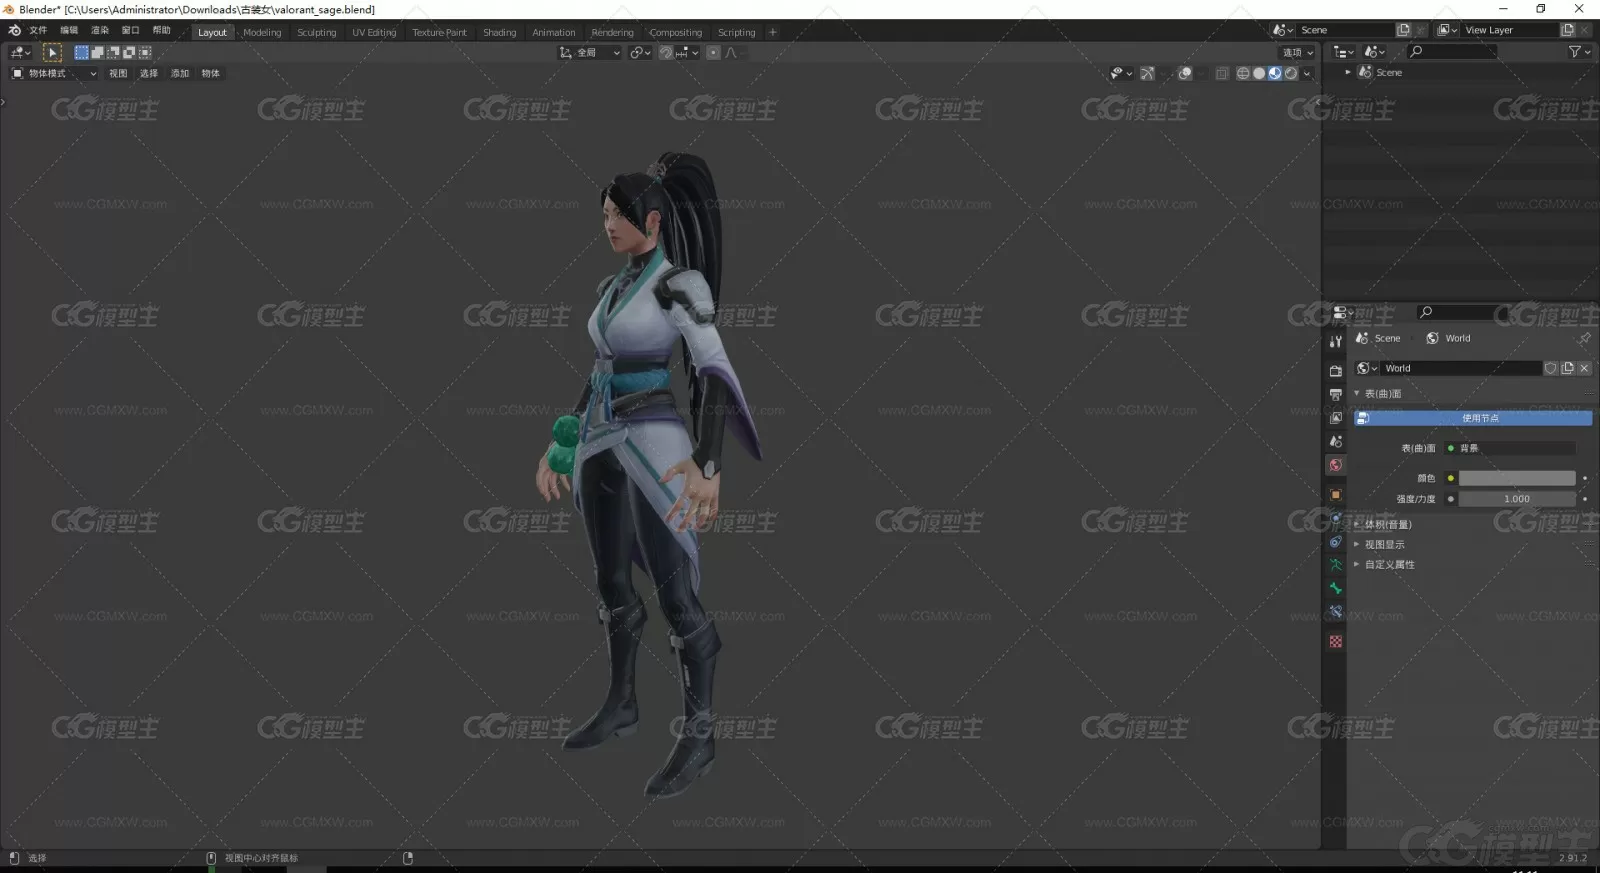Open the viewport 视图 (View) menu

[118, 73]
